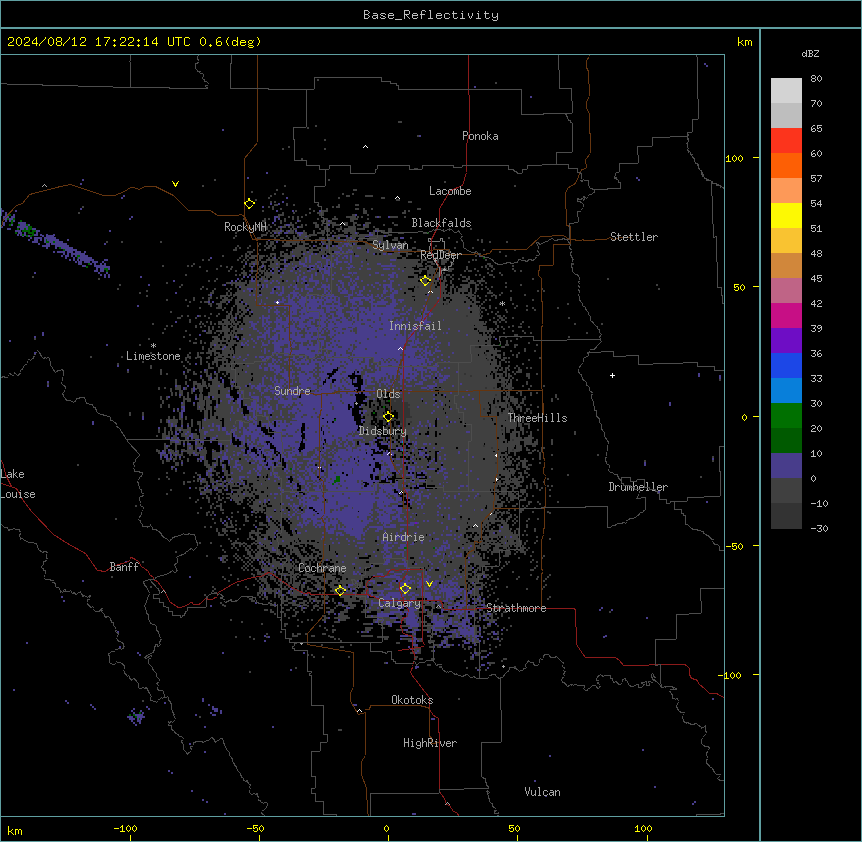Select the bright yellow 51-54 dBZ legend swatch
This screenshot has height=842, width=862.
point(786,216)
